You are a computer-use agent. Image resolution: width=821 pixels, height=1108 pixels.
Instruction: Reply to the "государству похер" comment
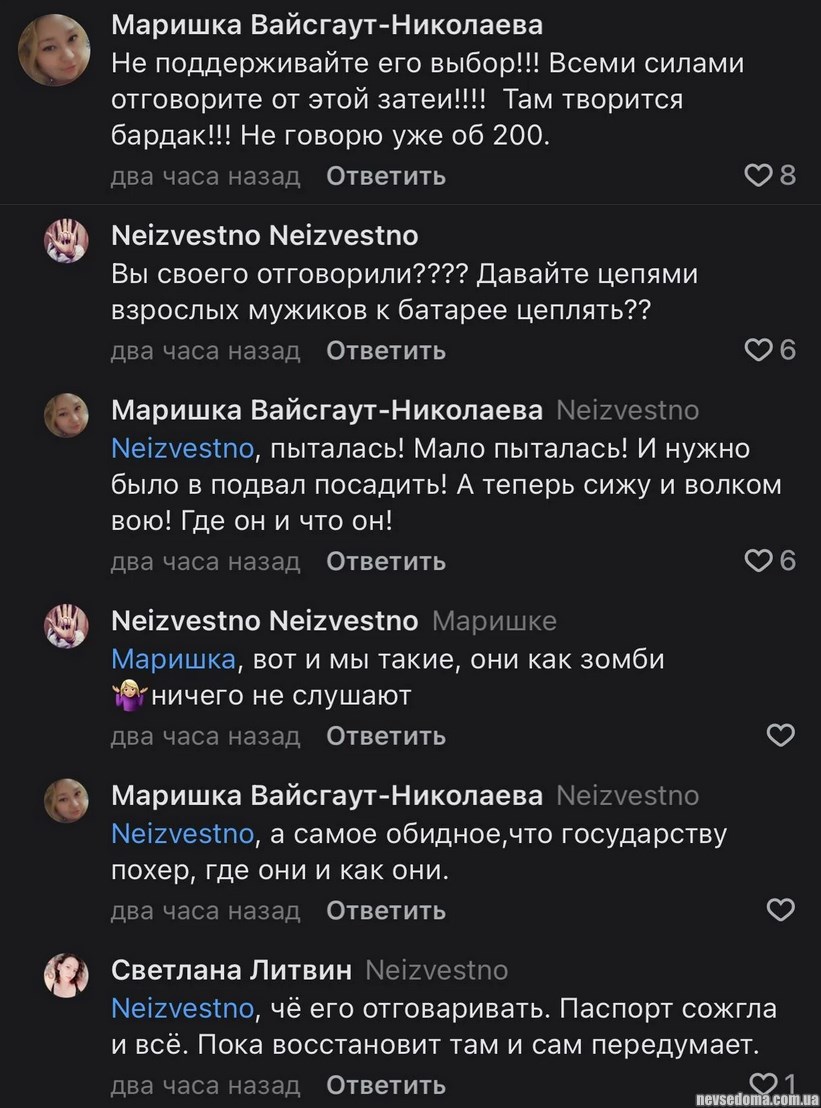tap(386, 910)
